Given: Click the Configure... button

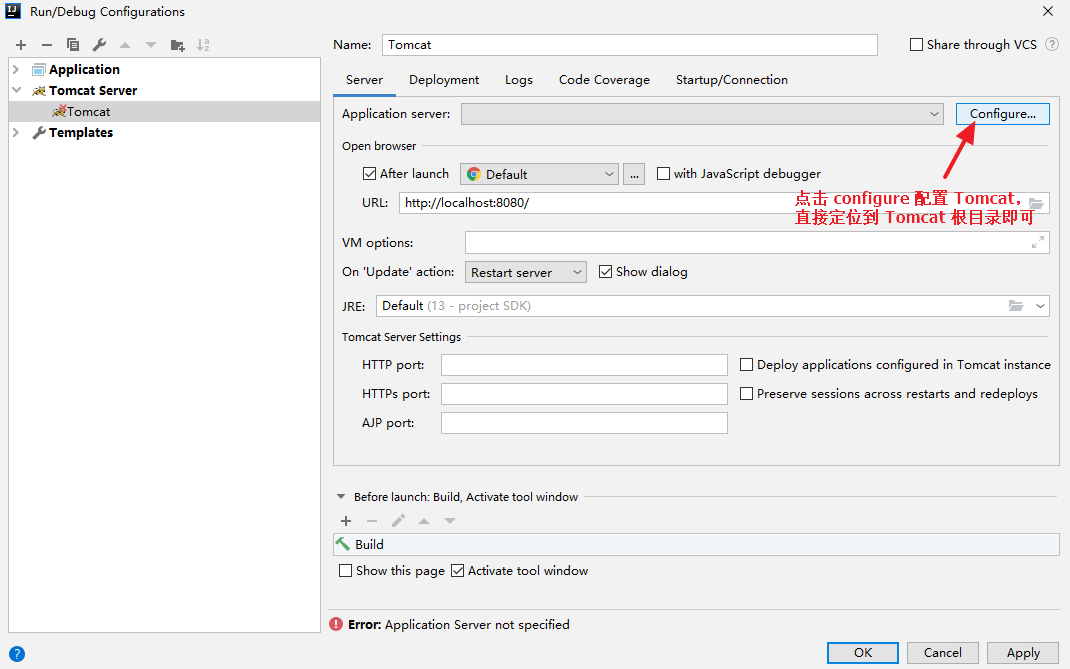Looking at the screenshot, I should tap(1002, 114).
